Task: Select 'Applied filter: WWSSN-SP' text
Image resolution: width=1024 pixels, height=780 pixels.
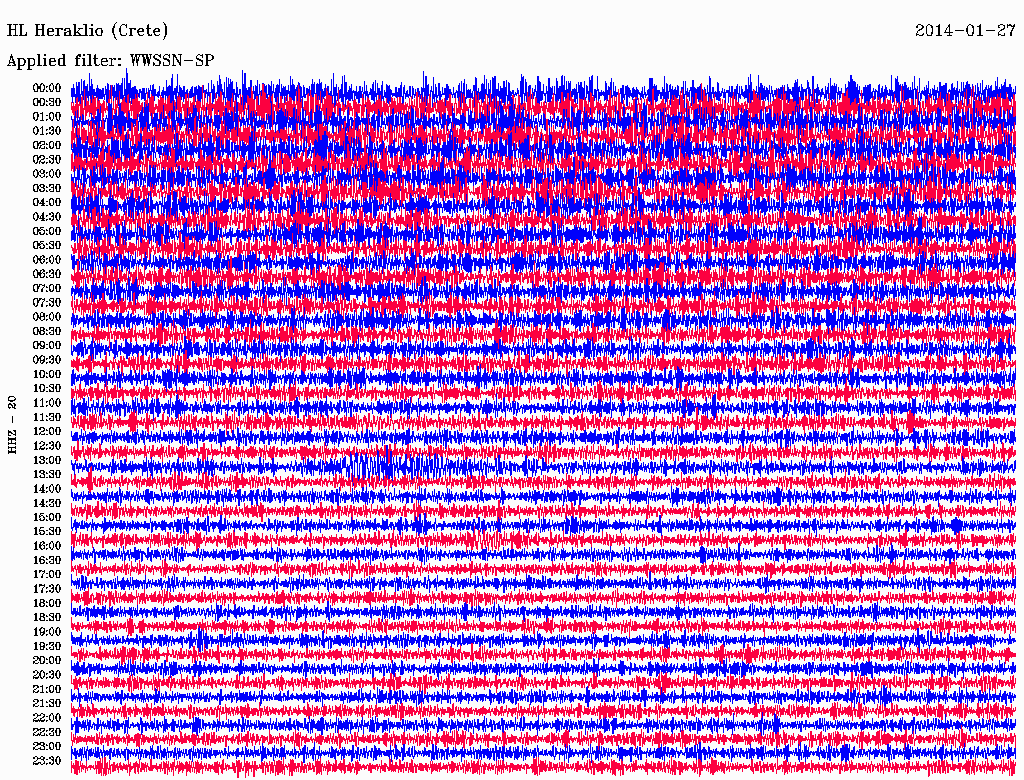Action: (110, 61)
